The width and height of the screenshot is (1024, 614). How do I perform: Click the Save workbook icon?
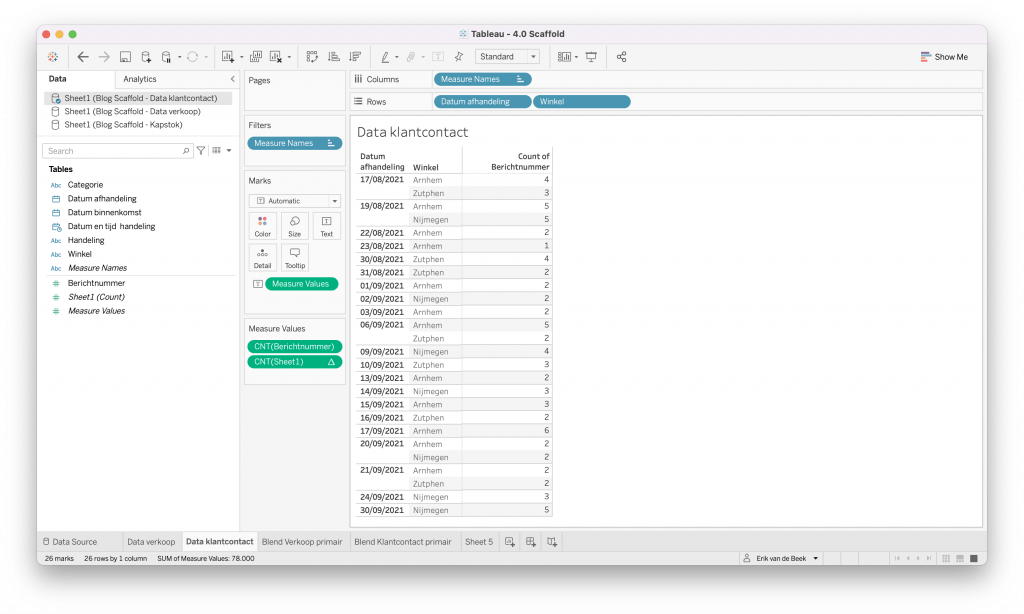coord(125,57)
